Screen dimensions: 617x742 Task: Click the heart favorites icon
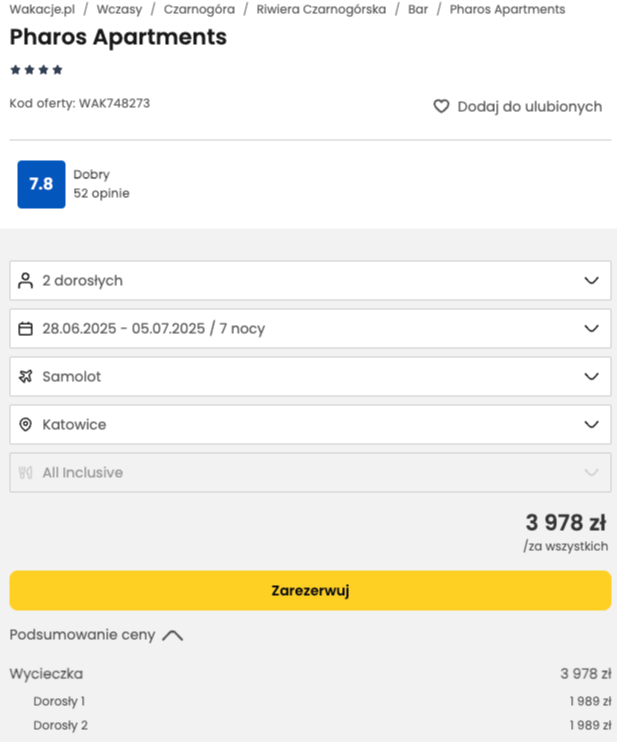pos(441,106)
